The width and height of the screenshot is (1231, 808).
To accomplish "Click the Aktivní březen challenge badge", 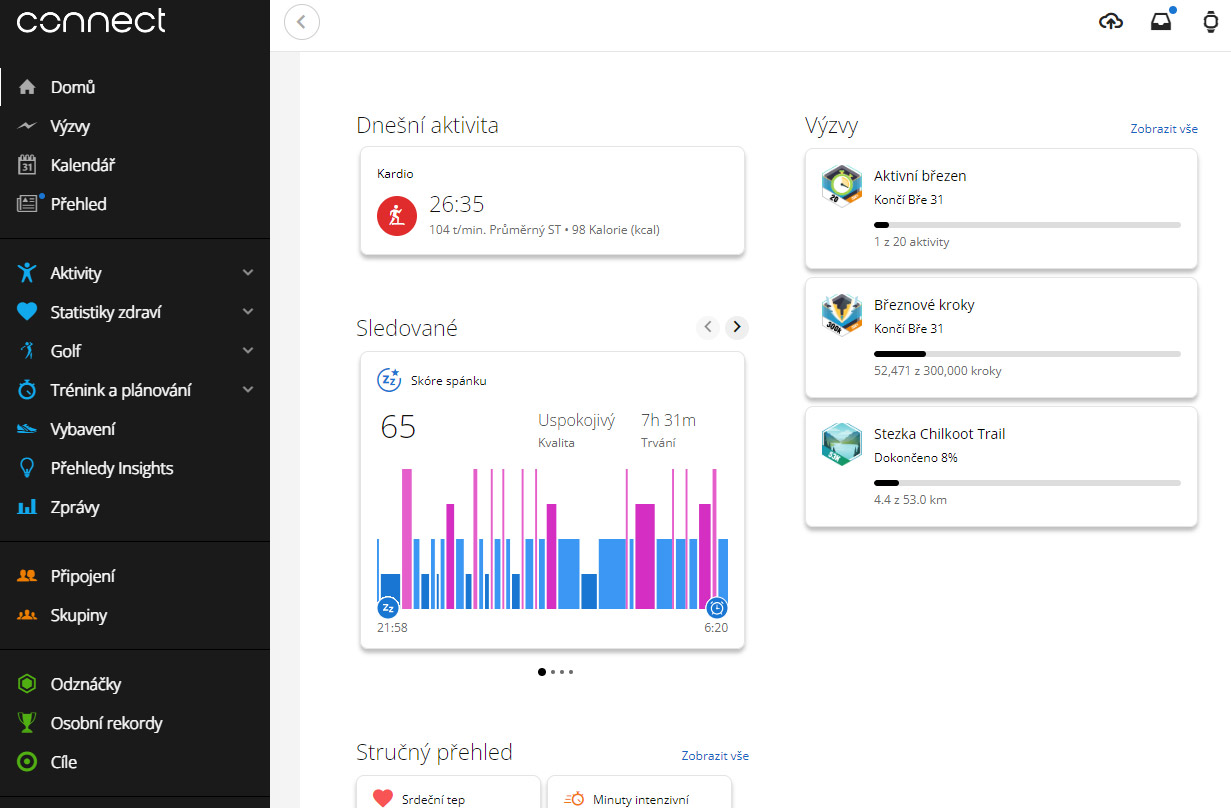I will 841,186.
